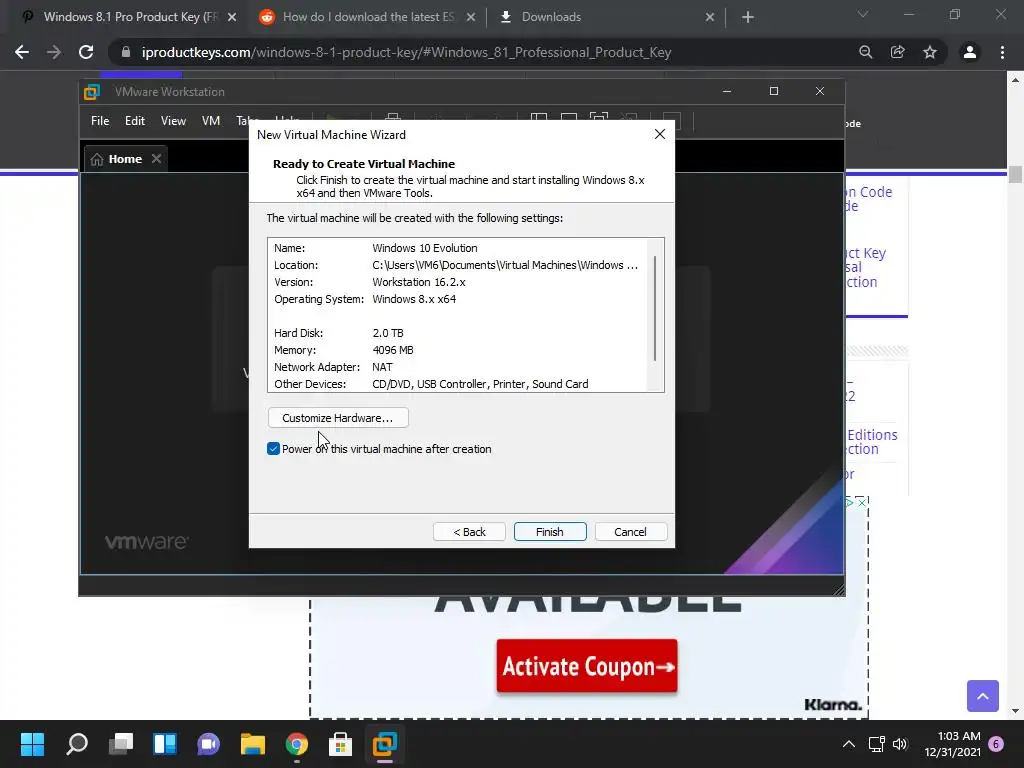Open File Explorer from taskbar
This screenshot has height=768, width=1024.
[x=253, y=744]
